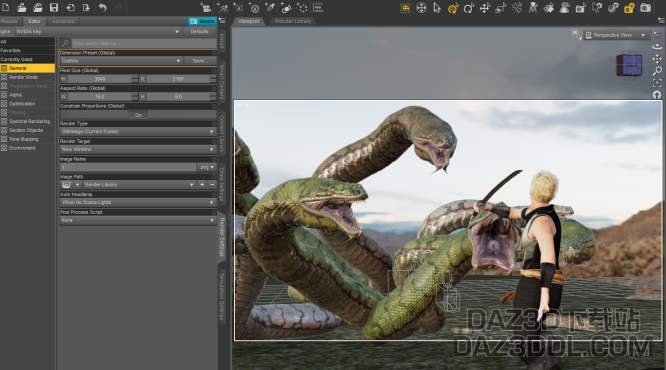This screenshot has height=370, width=666.
Task: Select the Scale tool
Action: (501, 8)
